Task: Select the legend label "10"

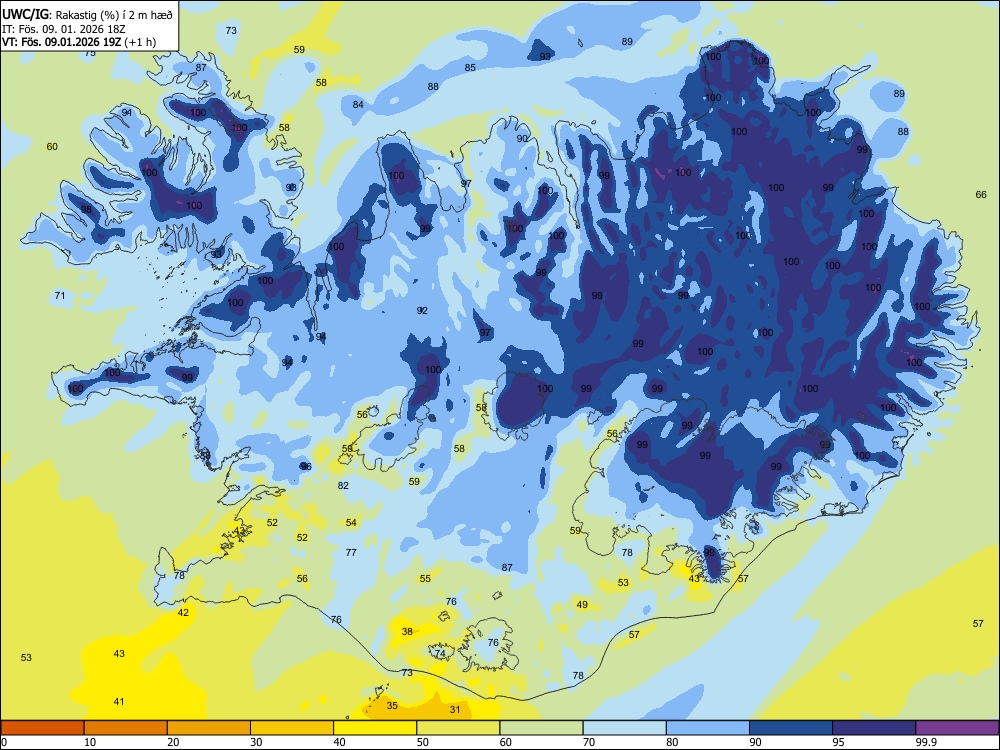Action: pyautogui.click(x=90, y=742)
